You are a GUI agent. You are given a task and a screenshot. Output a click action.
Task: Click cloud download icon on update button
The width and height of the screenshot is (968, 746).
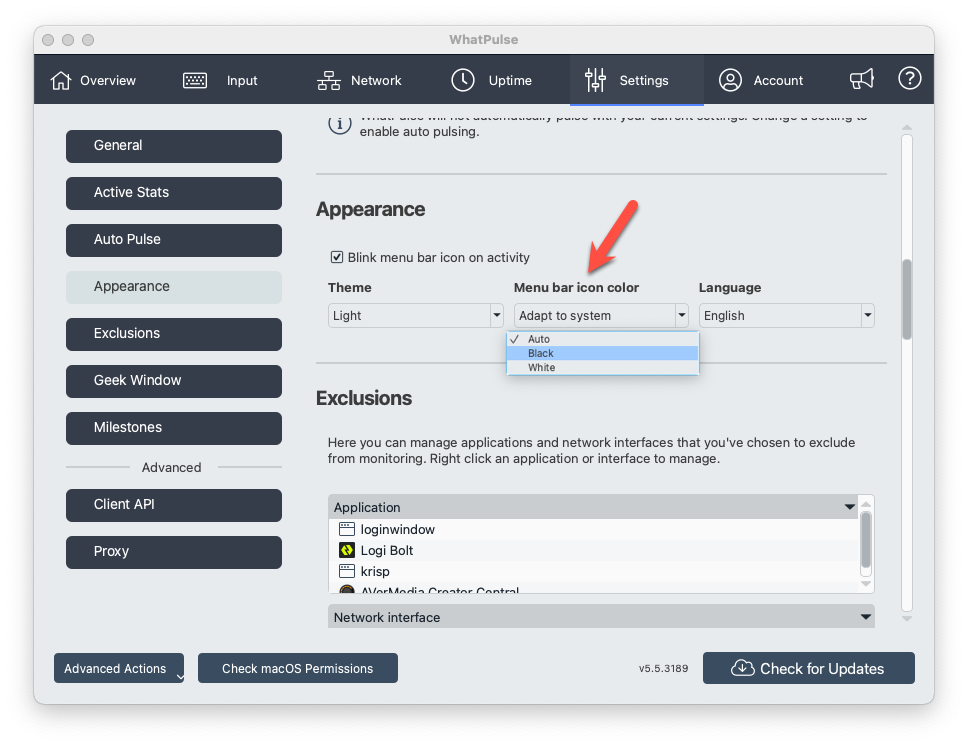(743, 668)
